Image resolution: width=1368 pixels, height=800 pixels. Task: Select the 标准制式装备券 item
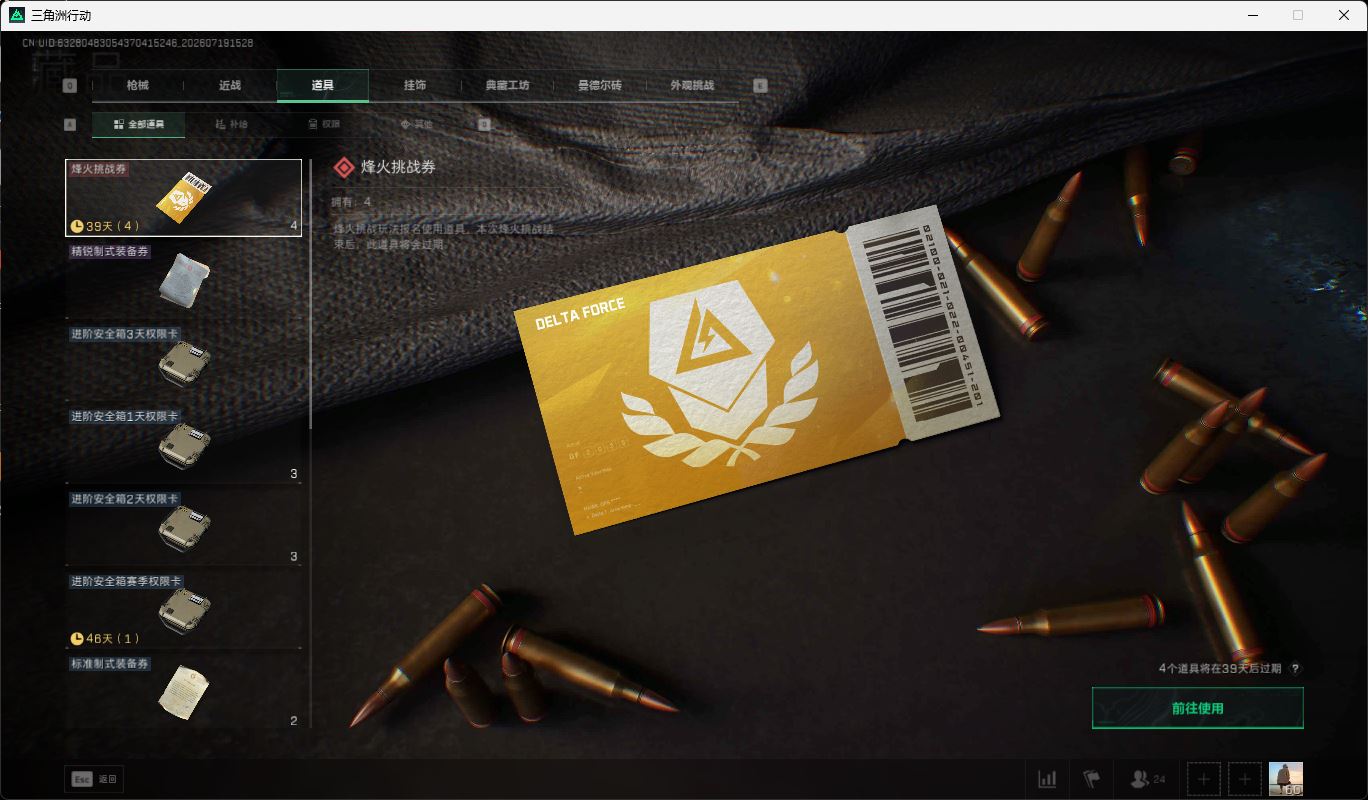(183, 692)
